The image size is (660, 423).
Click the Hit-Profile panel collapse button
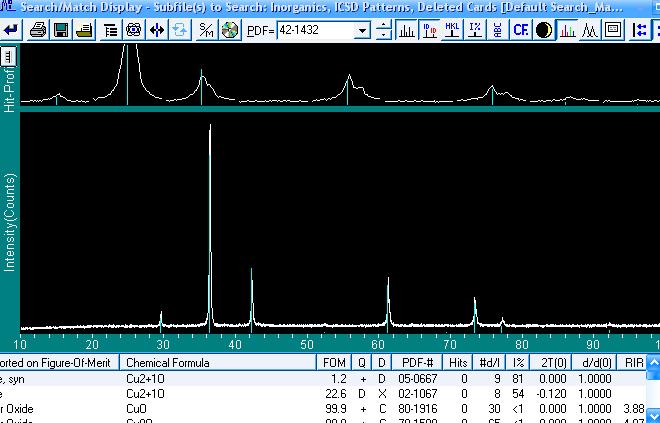click(x=9, y=55)
